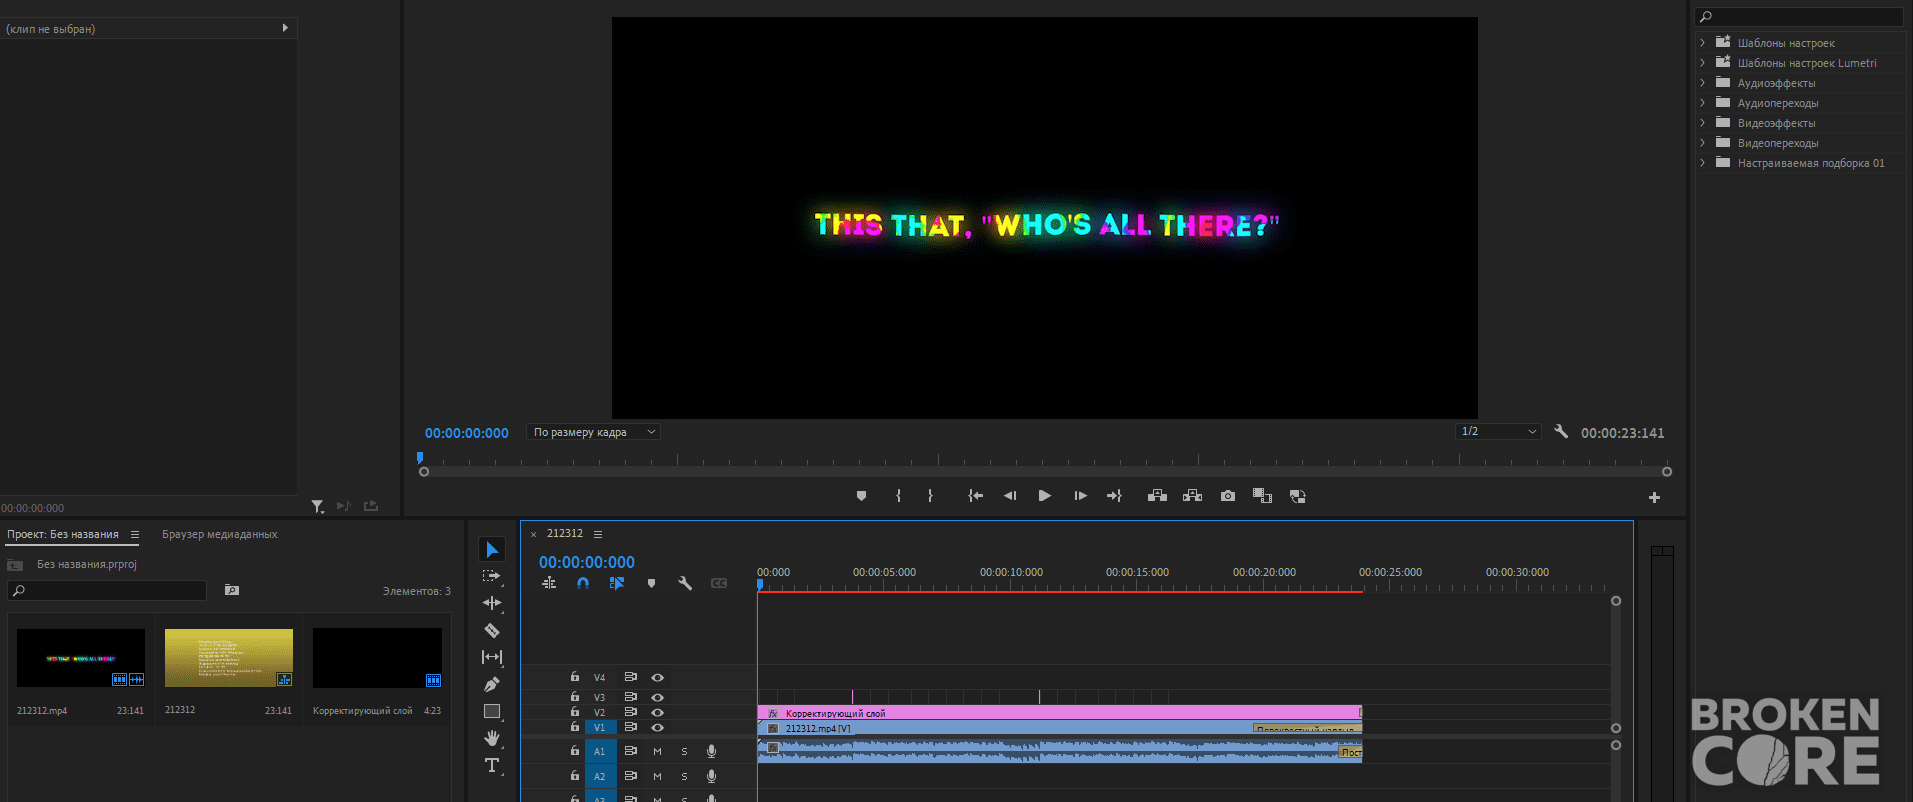
Task: Hide track V2 with eye icon
Action: tap(657, 712)
